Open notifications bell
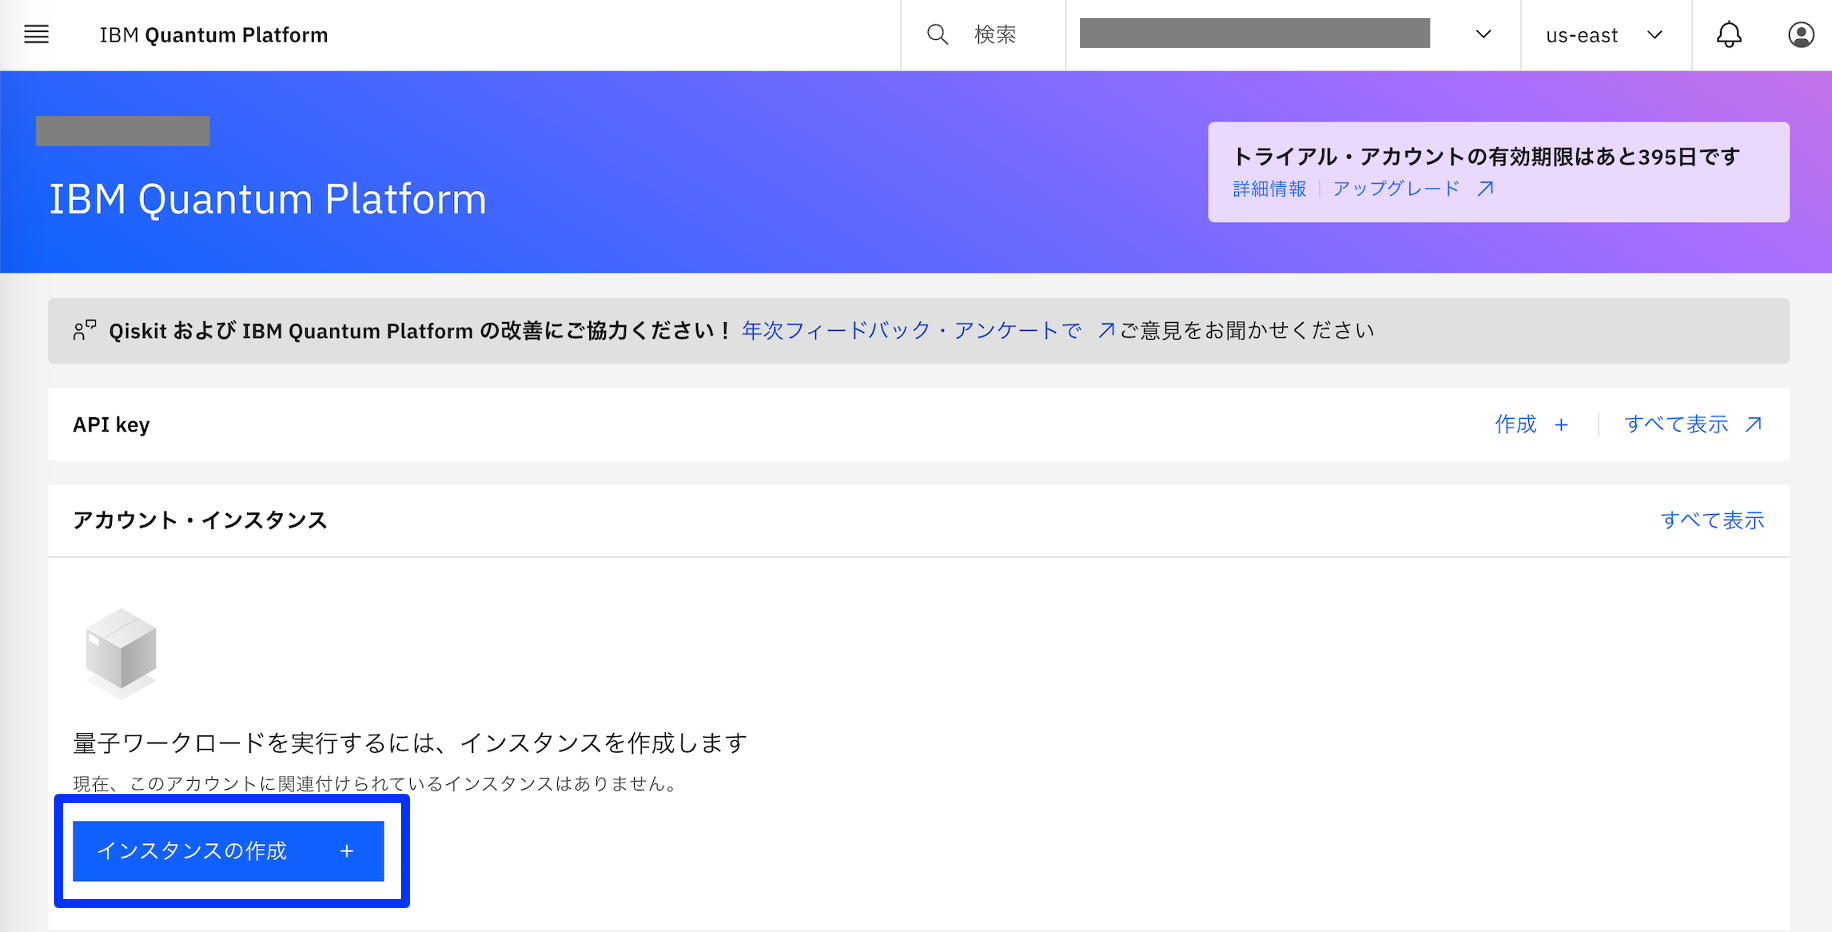The height and width of the screenshot is (932, 1832). click(x=1729, y=35)
